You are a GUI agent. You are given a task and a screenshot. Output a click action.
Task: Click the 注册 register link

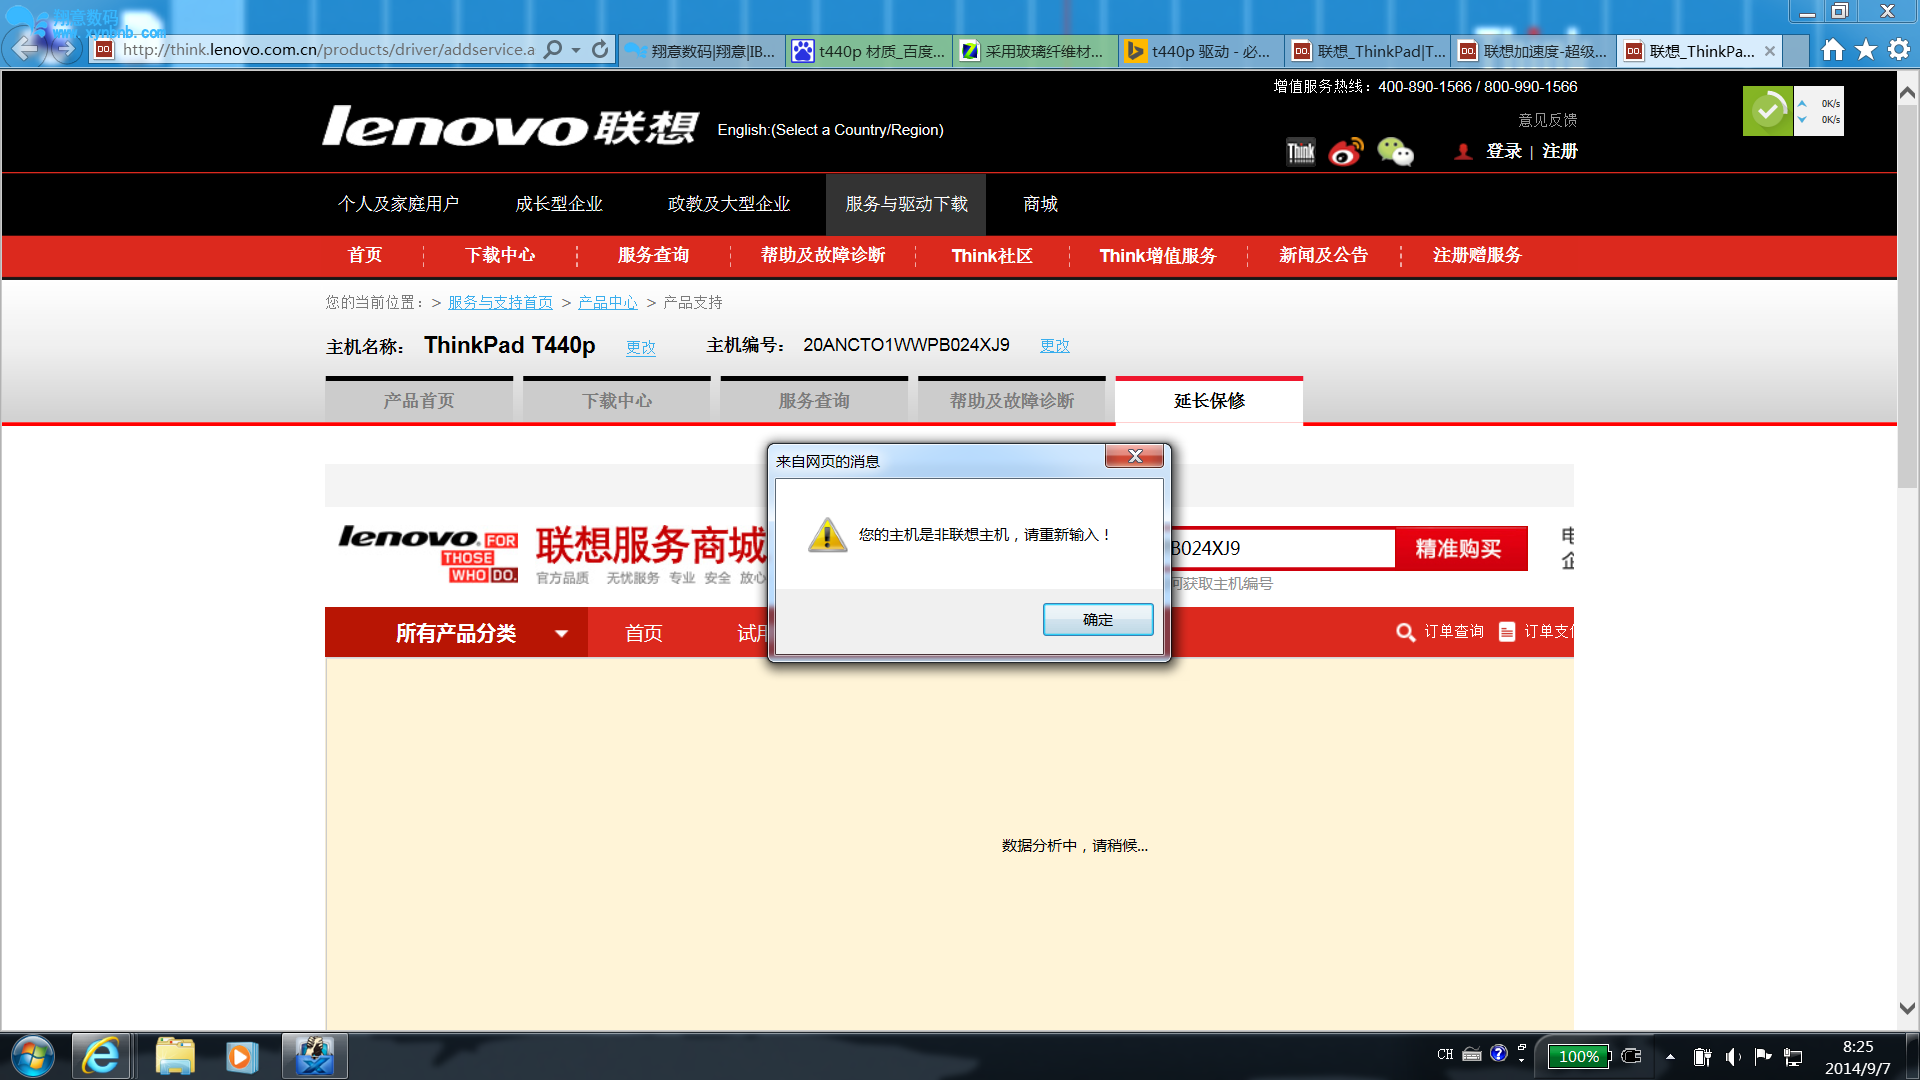[1559, 151]
